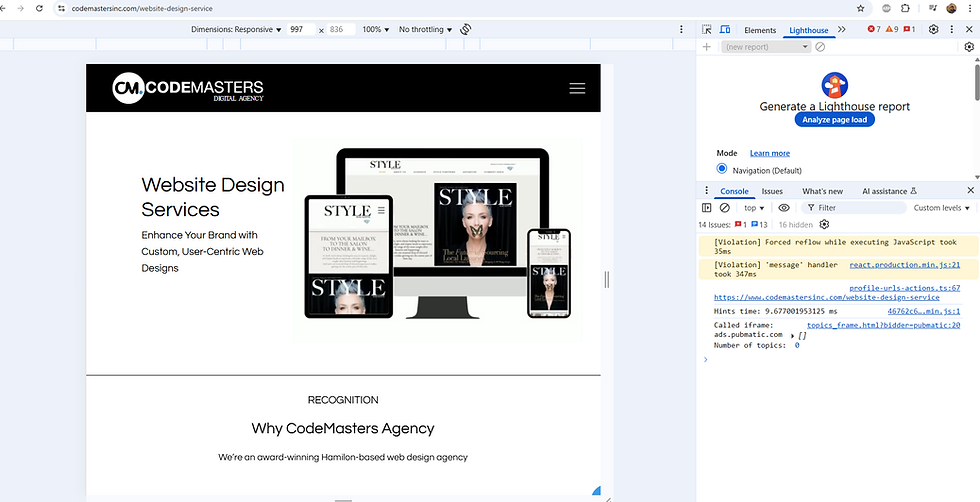Open the No throttling dropdown
This screenshot has width=980, height=502.
tap(426, 29)
